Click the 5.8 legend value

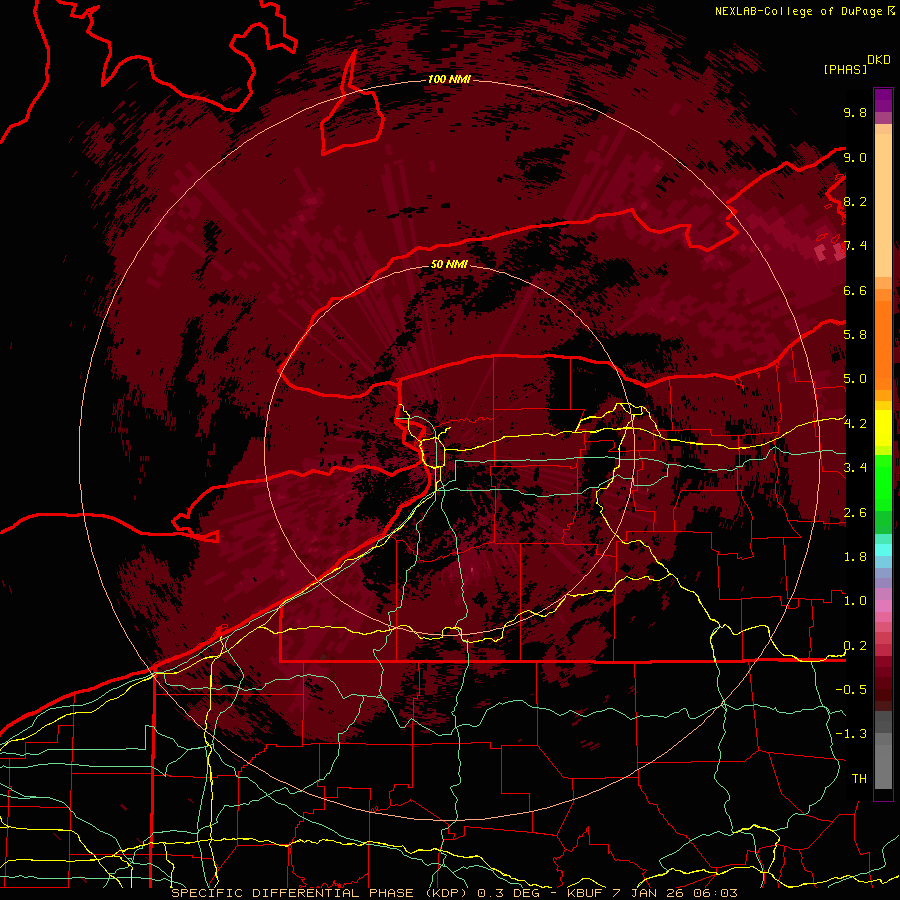(855, 335)
